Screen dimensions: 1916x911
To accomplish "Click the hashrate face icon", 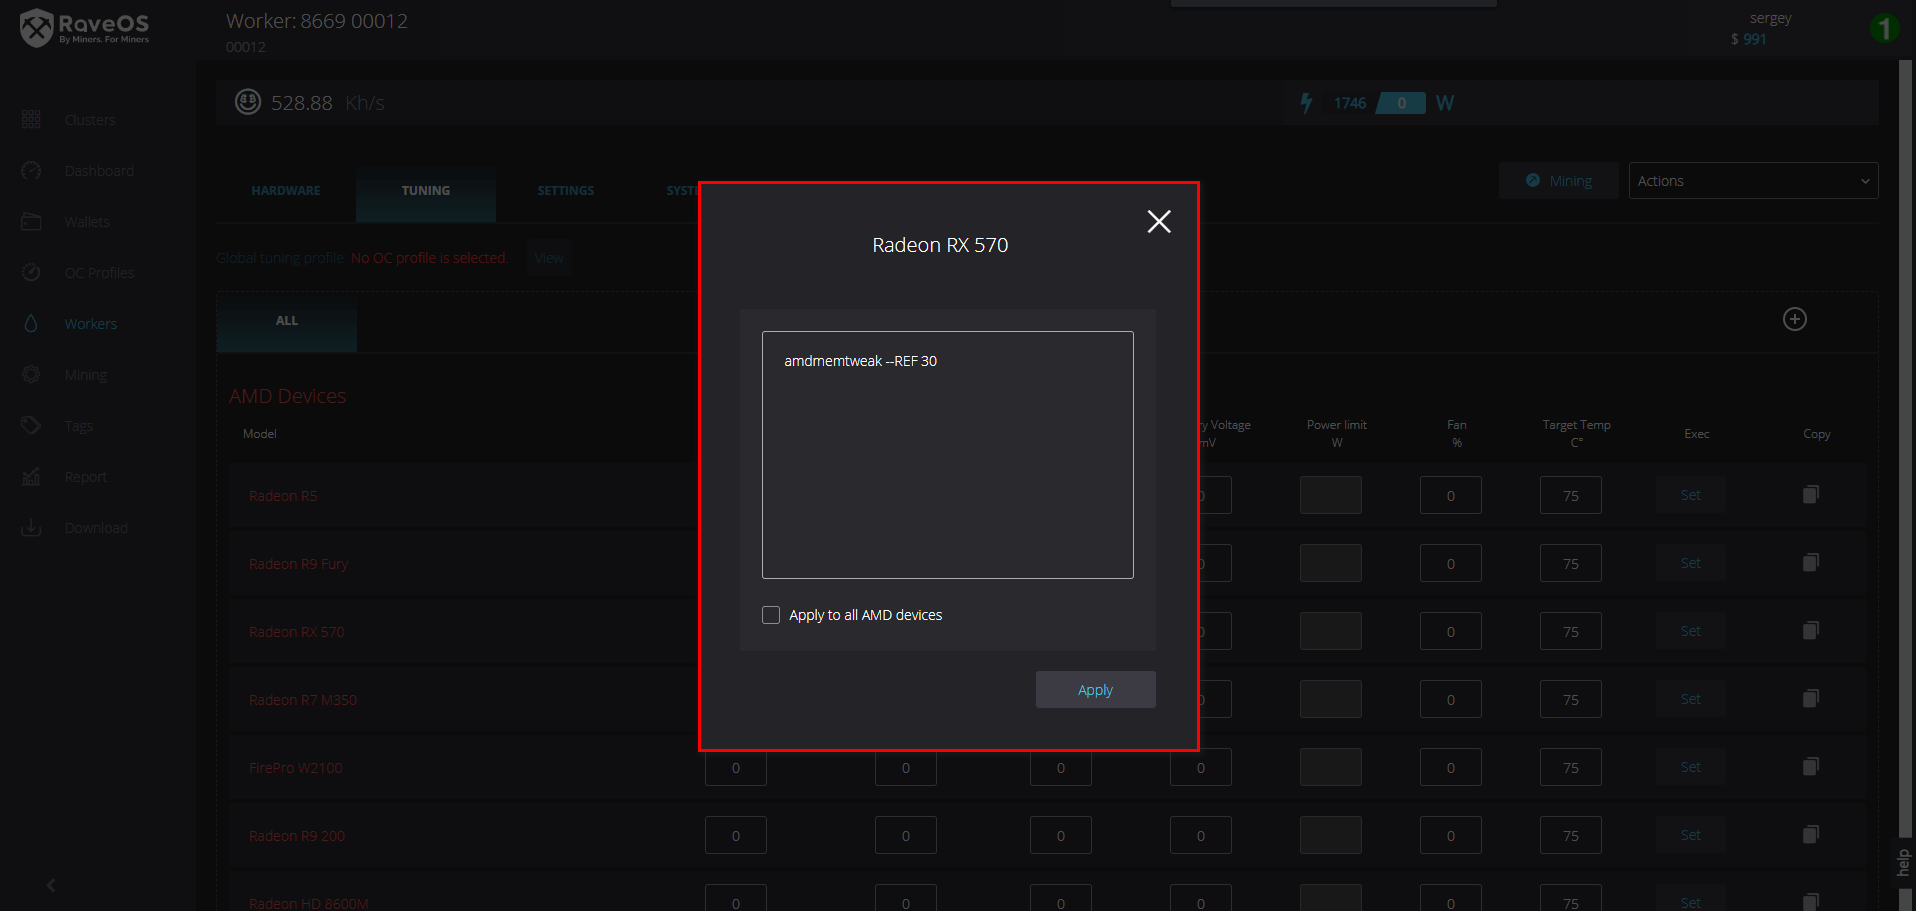I will (x=248, y=102).
